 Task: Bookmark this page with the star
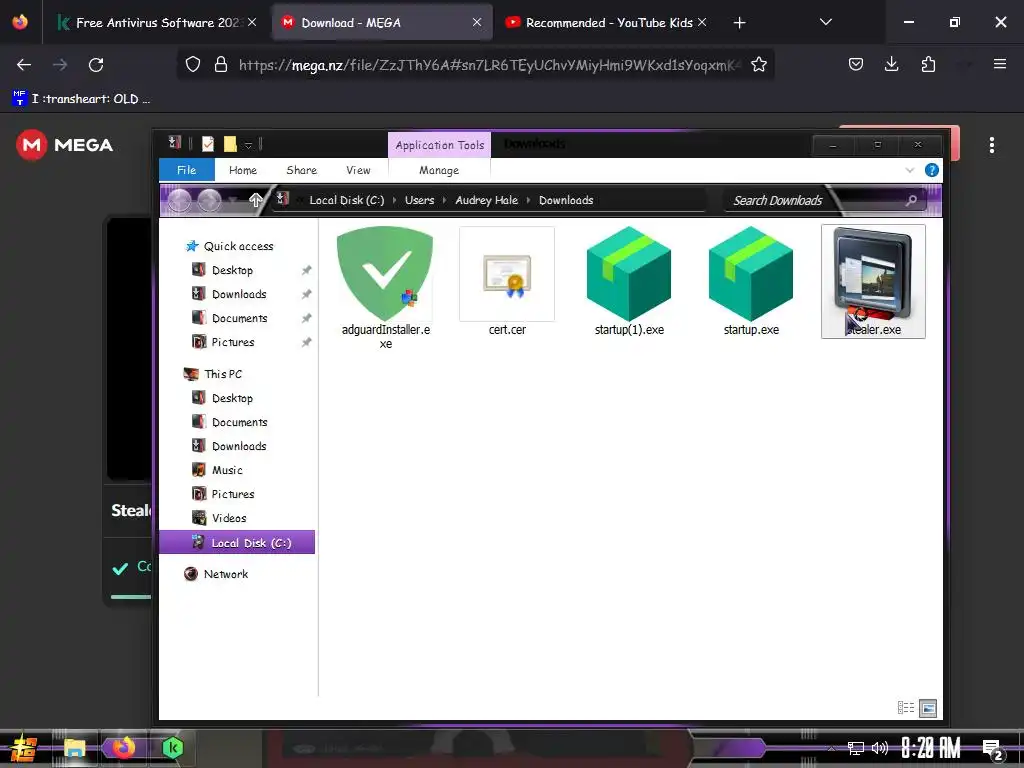tap(758, 64)
